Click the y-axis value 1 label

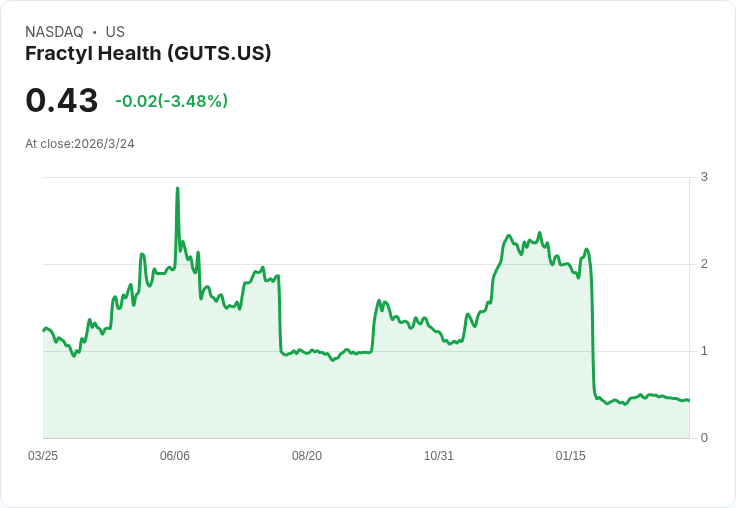click(704, 351)
